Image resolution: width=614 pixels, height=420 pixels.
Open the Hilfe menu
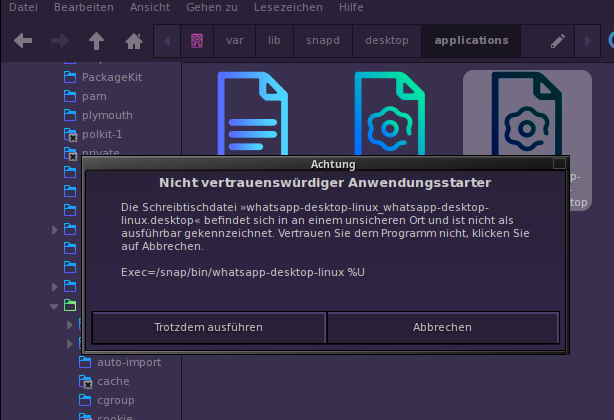tap(351, 7)
